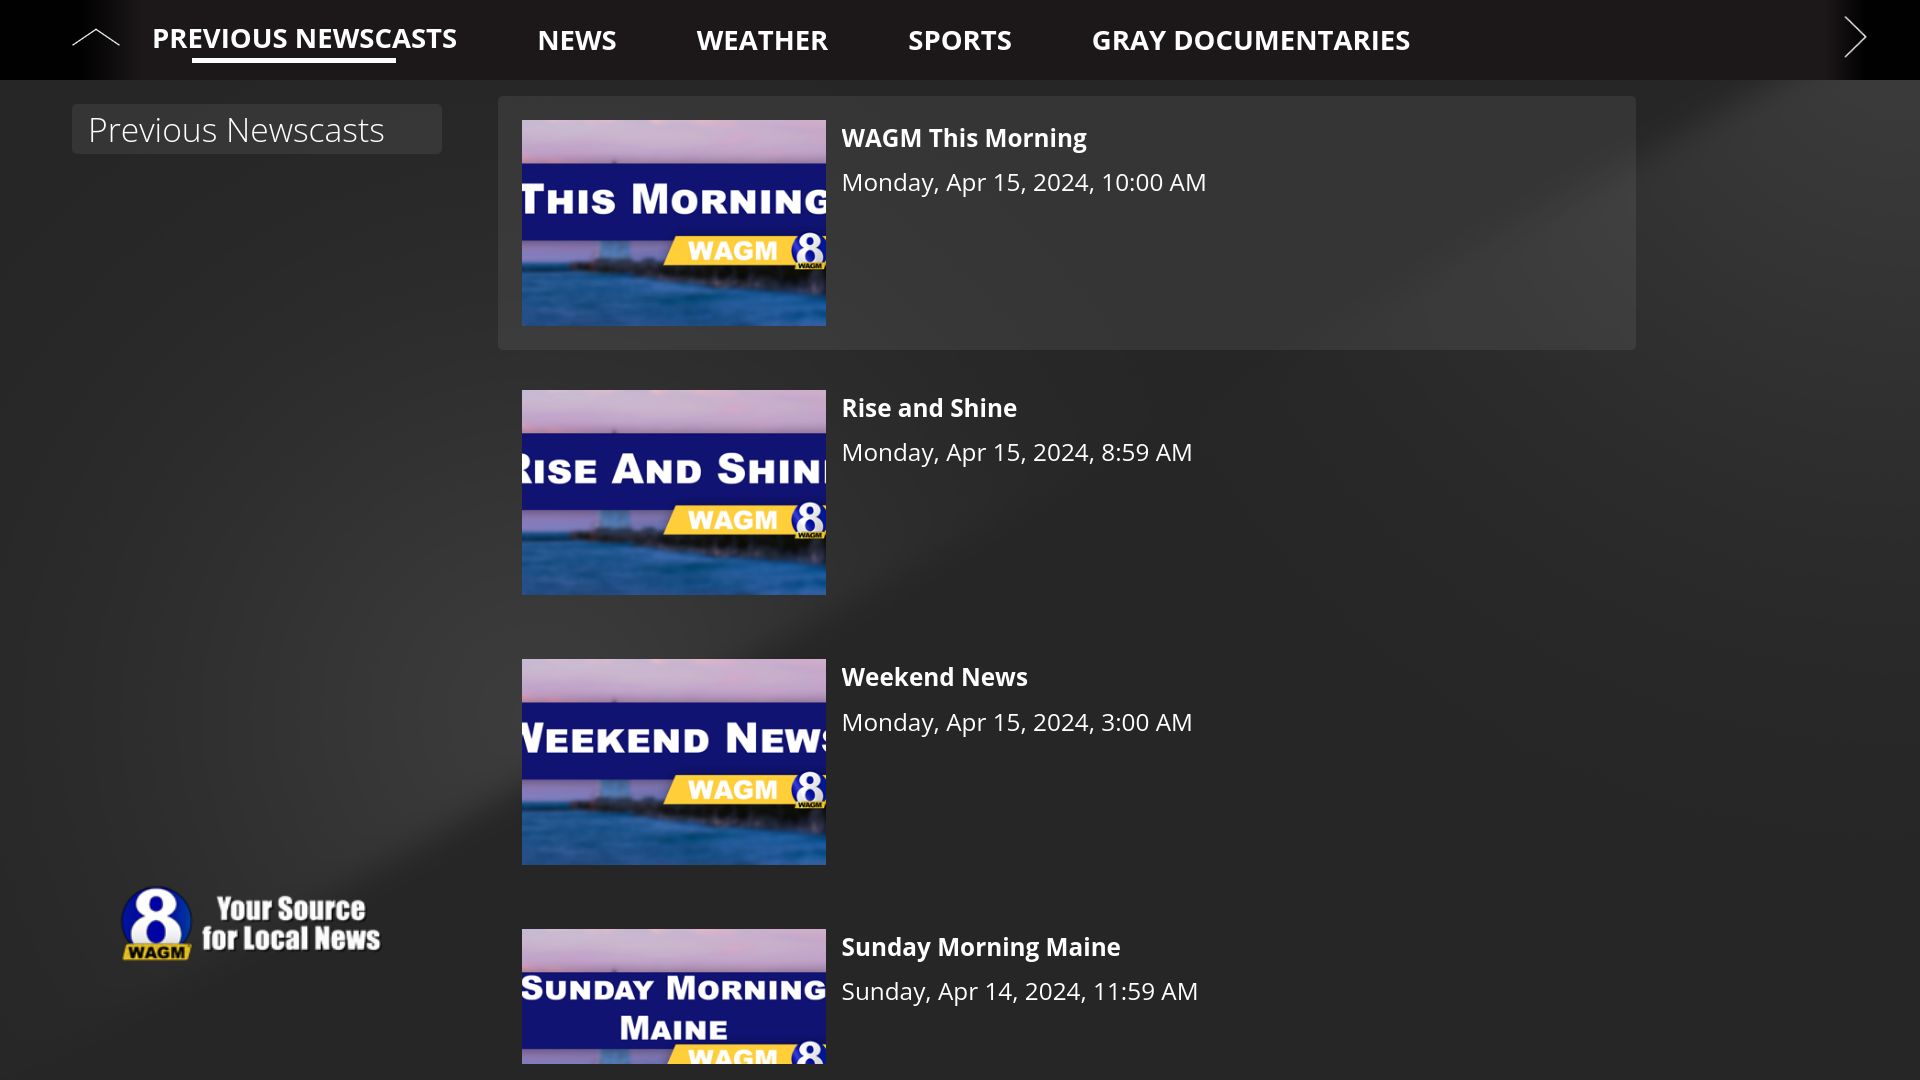
Task: Click the Monday Apr 15 10:00 AM timestamp text
Action: 1024,182
